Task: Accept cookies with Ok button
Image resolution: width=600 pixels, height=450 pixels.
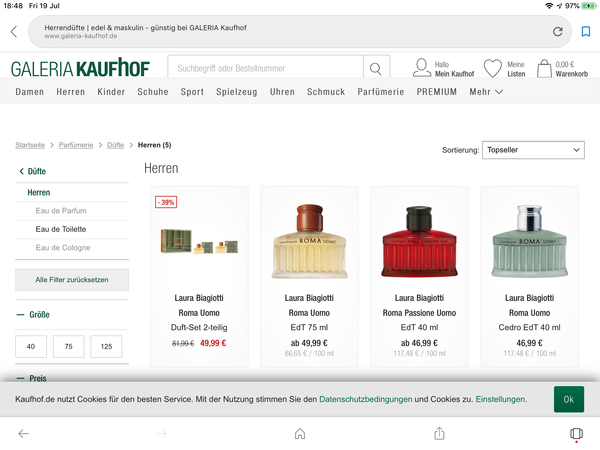Action: [569, 399]
